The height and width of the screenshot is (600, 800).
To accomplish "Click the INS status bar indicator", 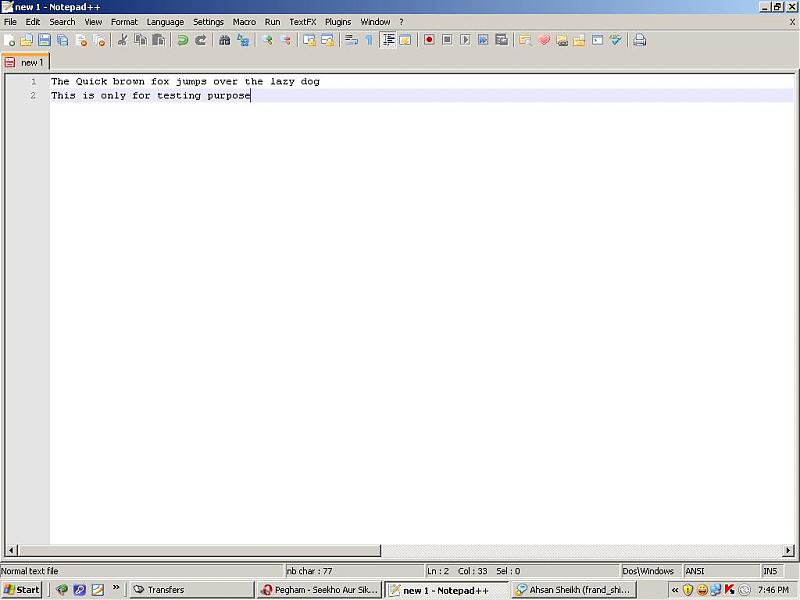I will pyautogui.click(x=771, y=571).
